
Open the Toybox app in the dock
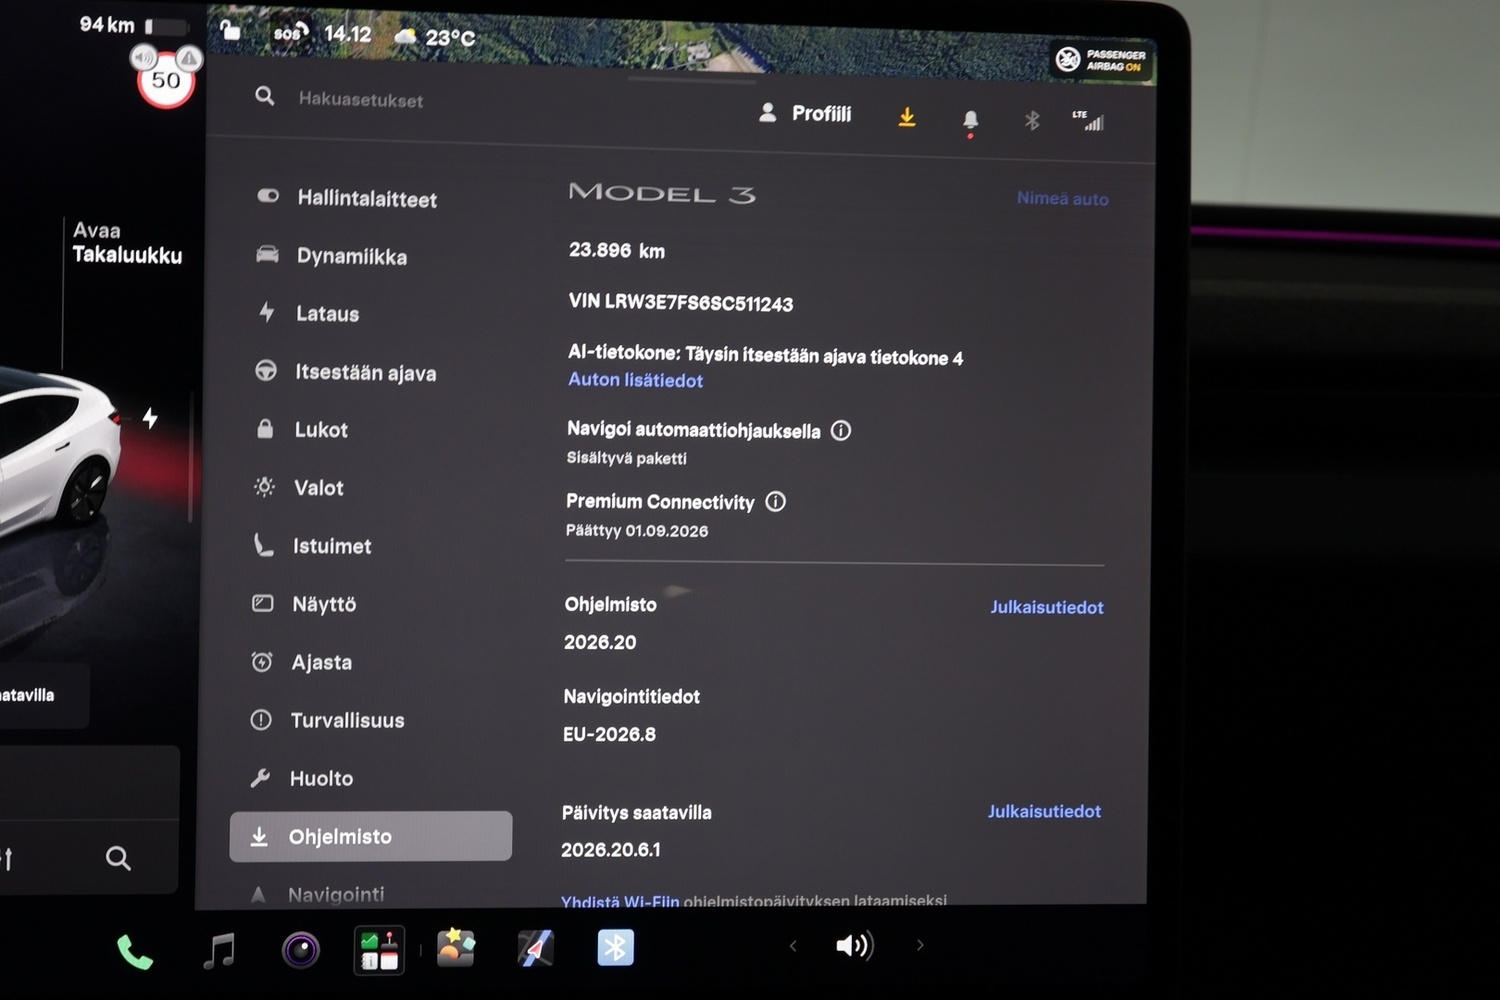click(456, 947)
